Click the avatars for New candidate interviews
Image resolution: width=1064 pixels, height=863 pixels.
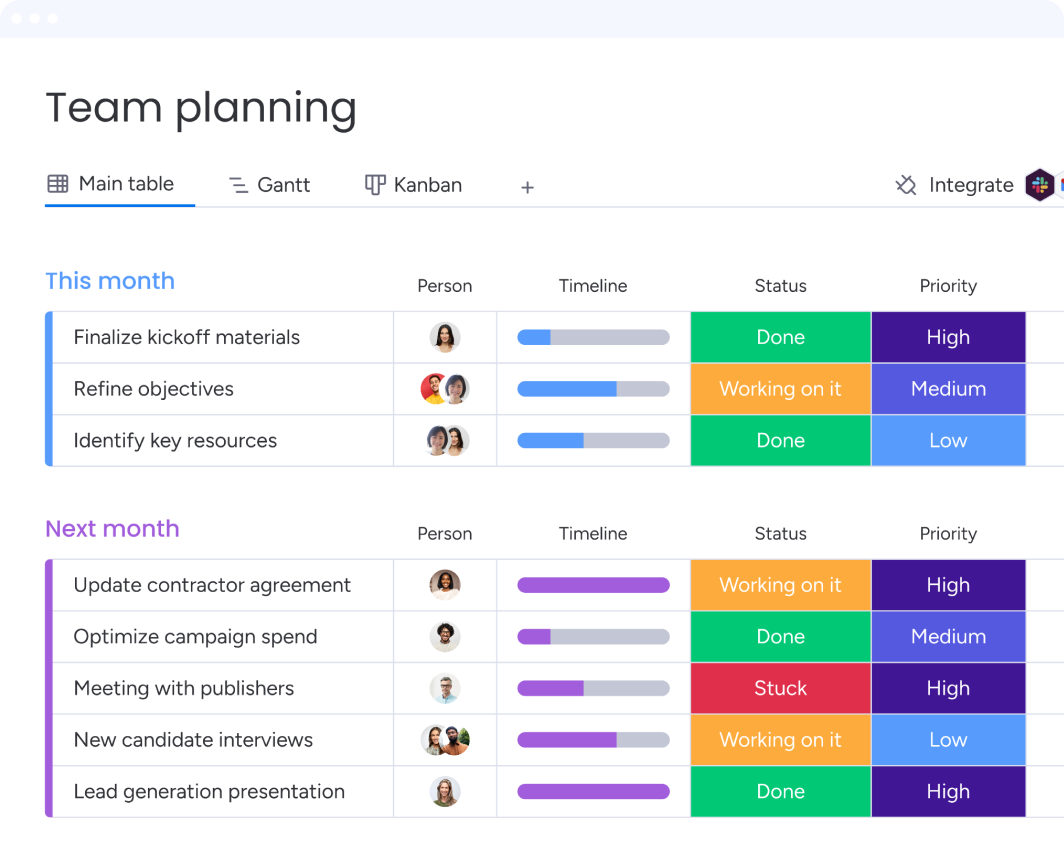445,740
